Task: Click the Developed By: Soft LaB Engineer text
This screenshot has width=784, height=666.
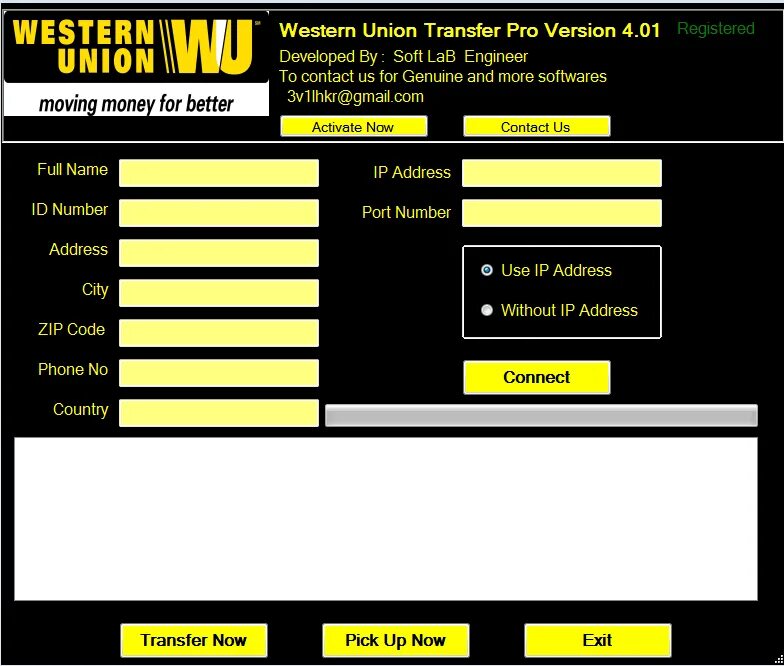Action: click(x=404, y=56)
